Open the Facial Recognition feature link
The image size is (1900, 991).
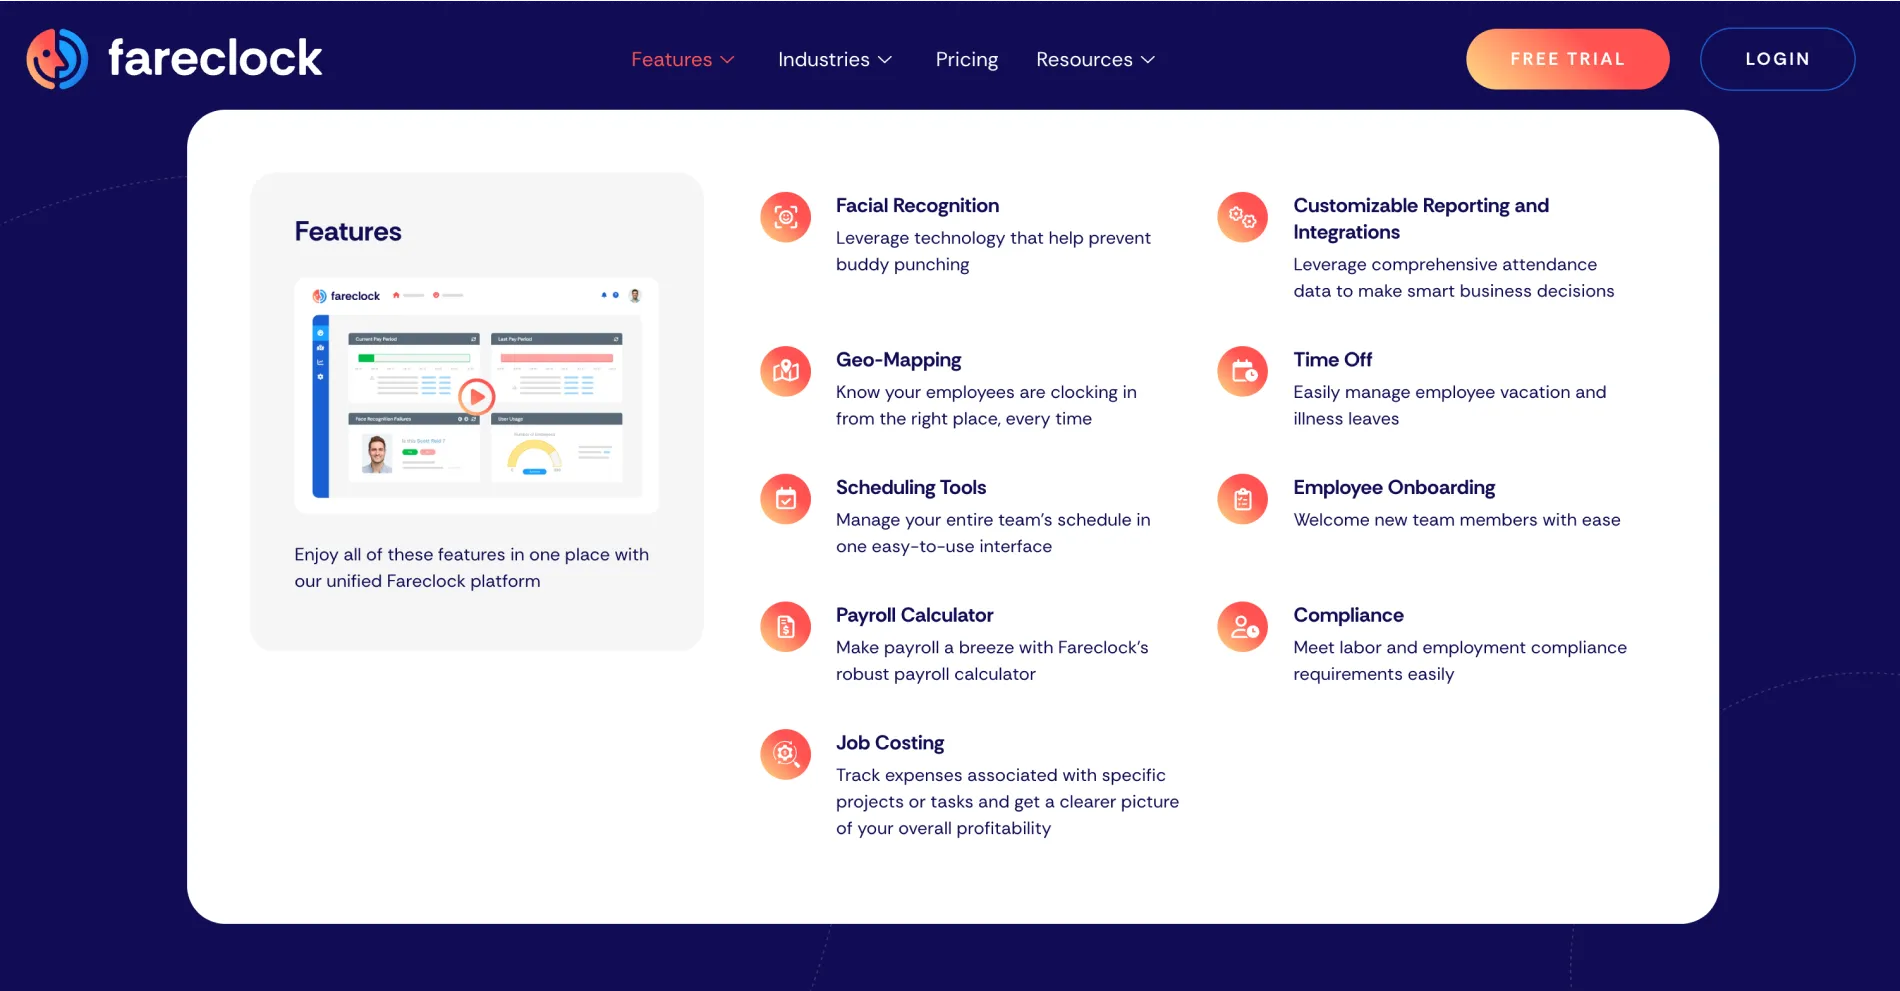coord(918,205)
